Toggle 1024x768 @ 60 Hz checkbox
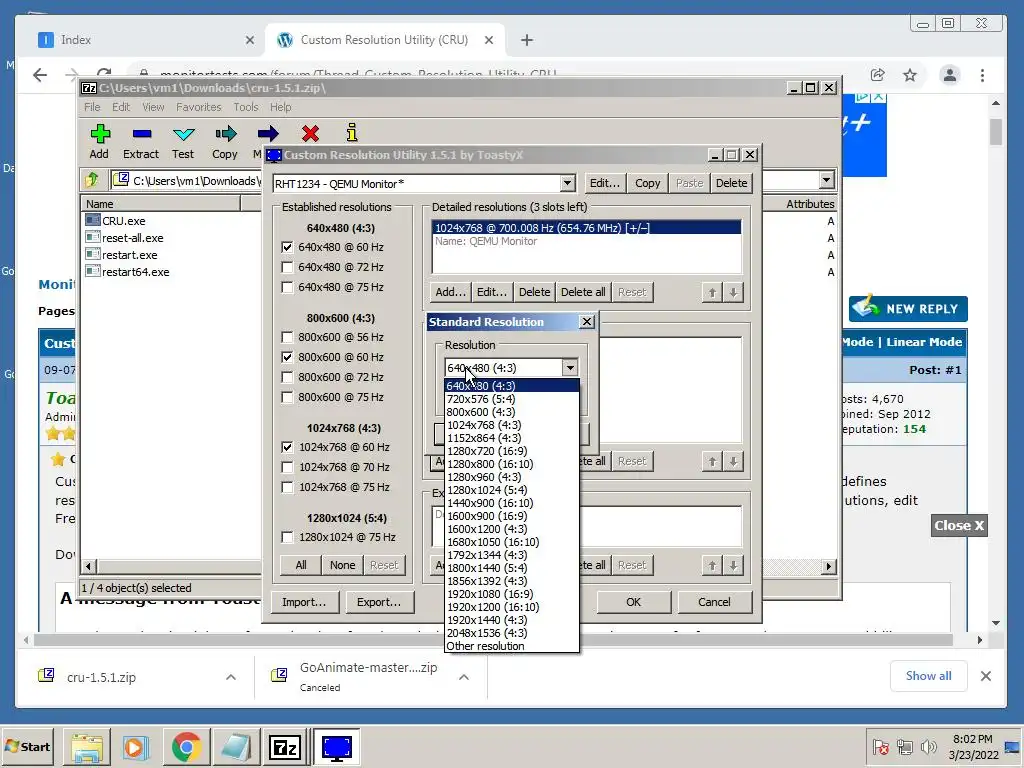Screen dimensions: 1024x768 click(287, 447)
